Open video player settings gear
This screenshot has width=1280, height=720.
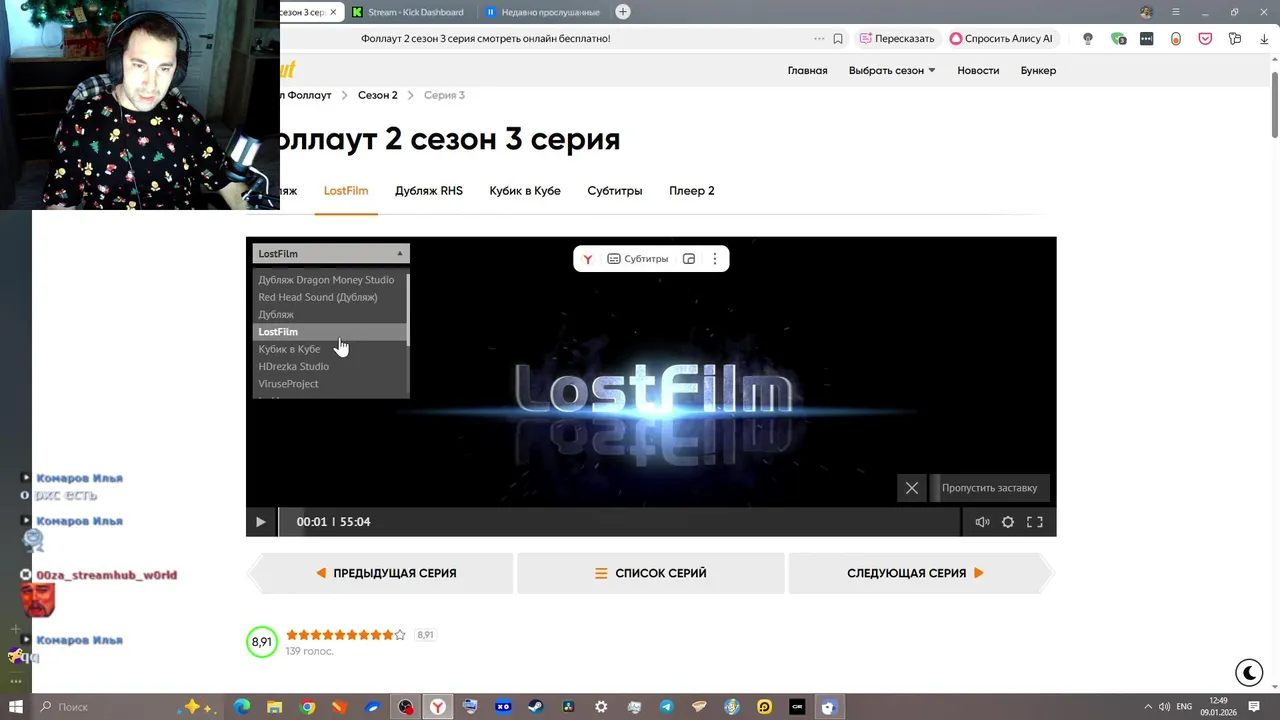1008,522
